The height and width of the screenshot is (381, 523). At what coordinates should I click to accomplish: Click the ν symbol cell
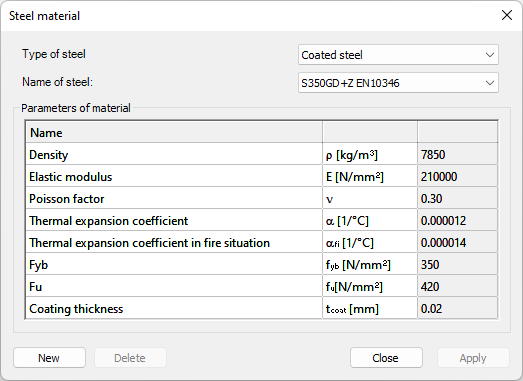point(370,199)
